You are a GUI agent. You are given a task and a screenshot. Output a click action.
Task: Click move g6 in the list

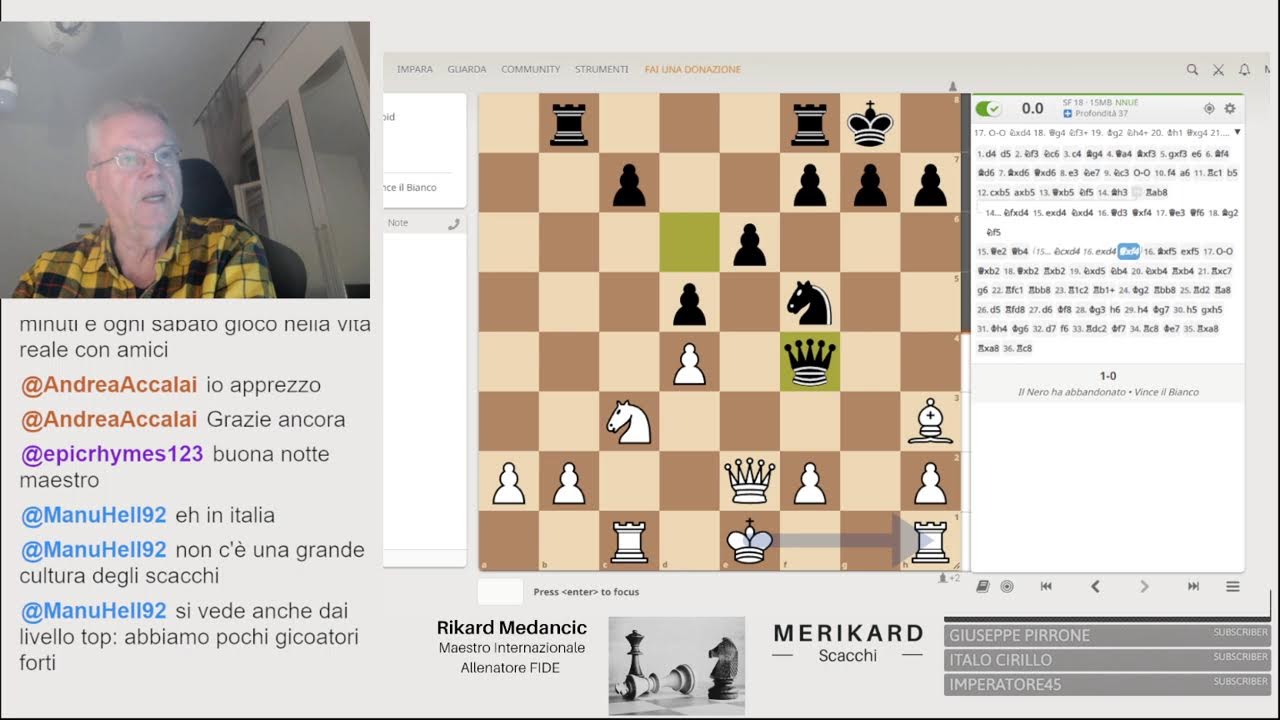click(983, 290)
